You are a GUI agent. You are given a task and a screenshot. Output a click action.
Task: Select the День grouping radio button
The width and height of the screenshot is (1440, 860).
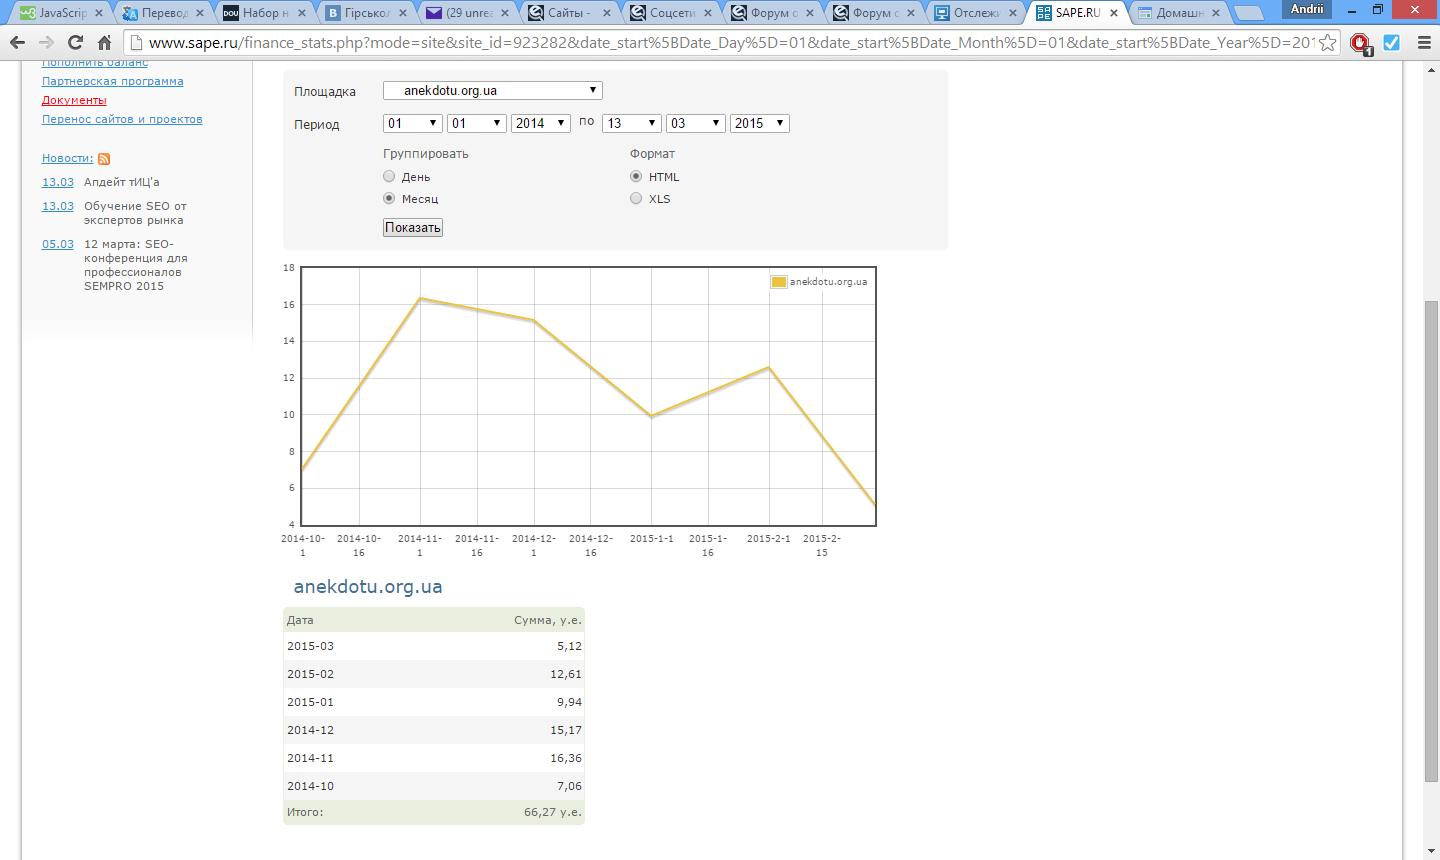tap(389, 177)
